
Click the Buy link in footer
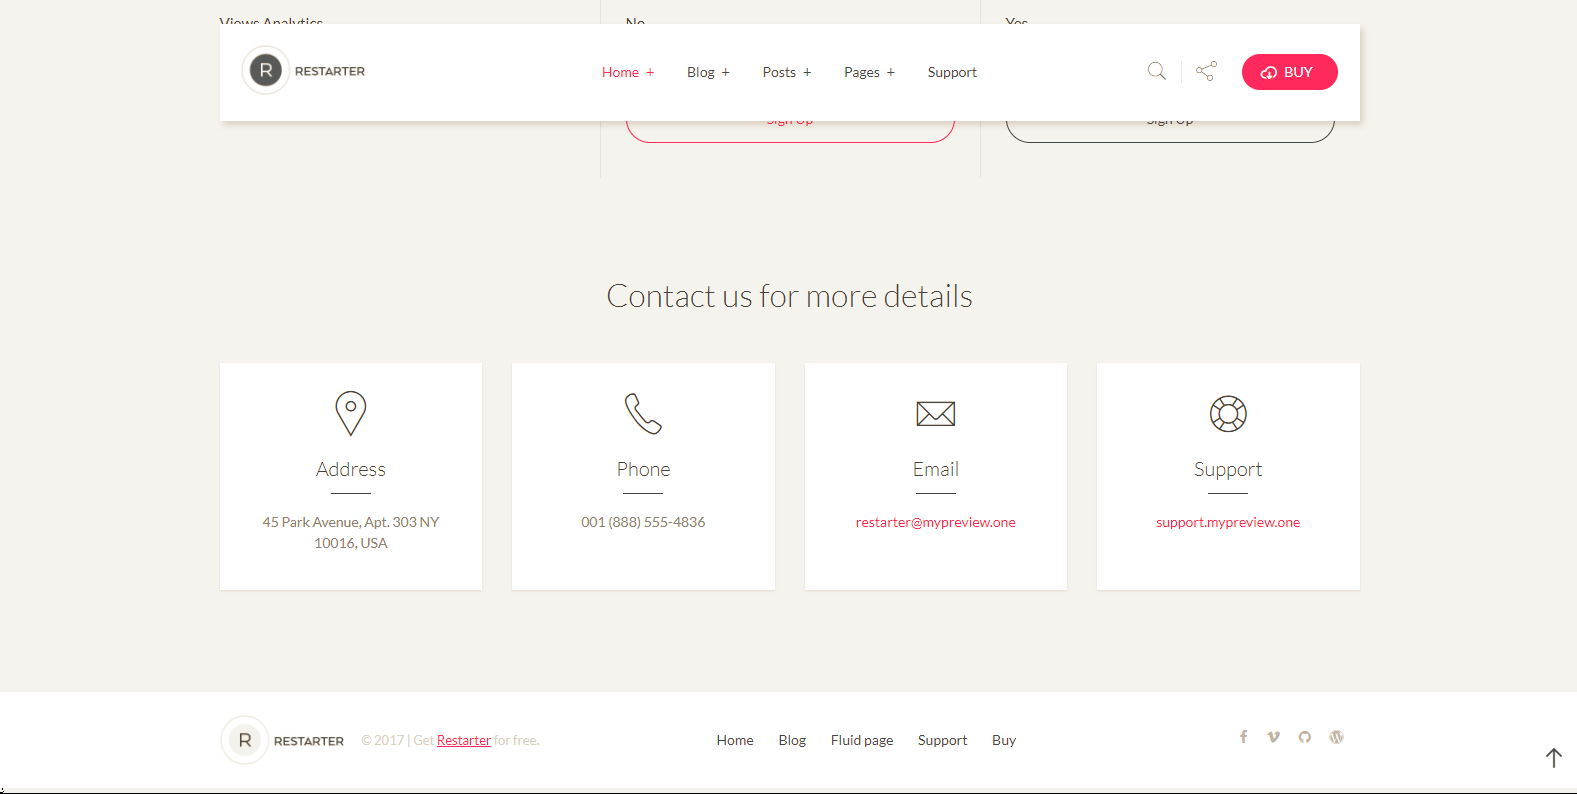pyautogui.click(x=1003, y=740)
